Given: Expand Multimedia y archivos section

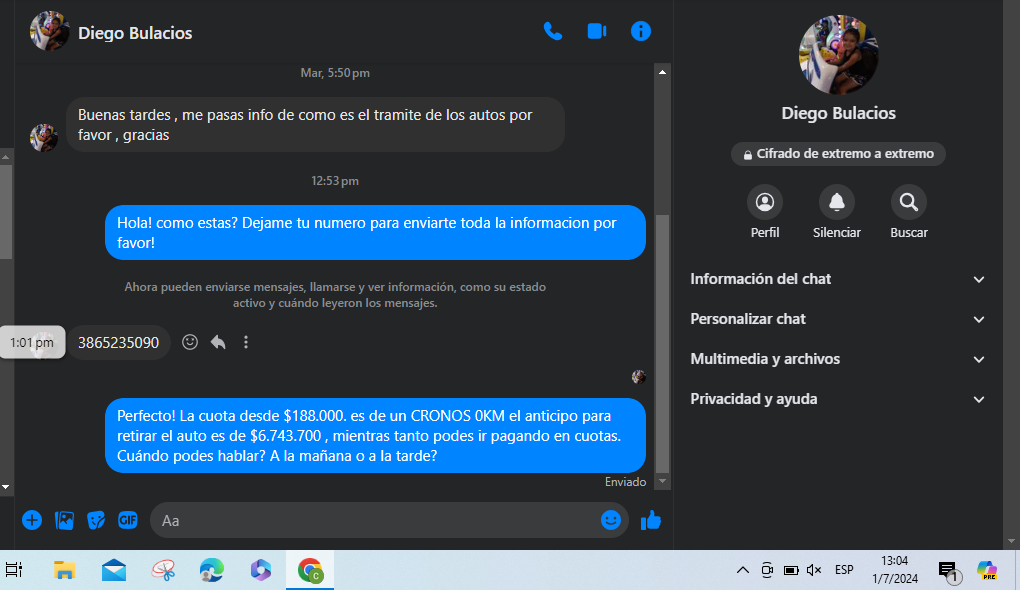Looking at the screenshot, I should pos(838,359).
